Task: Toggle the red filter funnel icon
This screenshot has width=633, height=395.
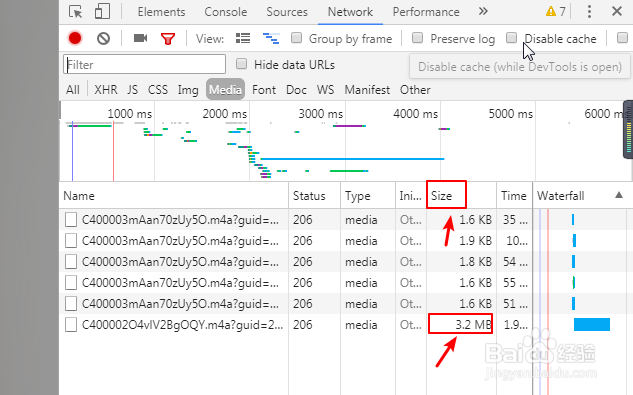Action: [168, 39]
